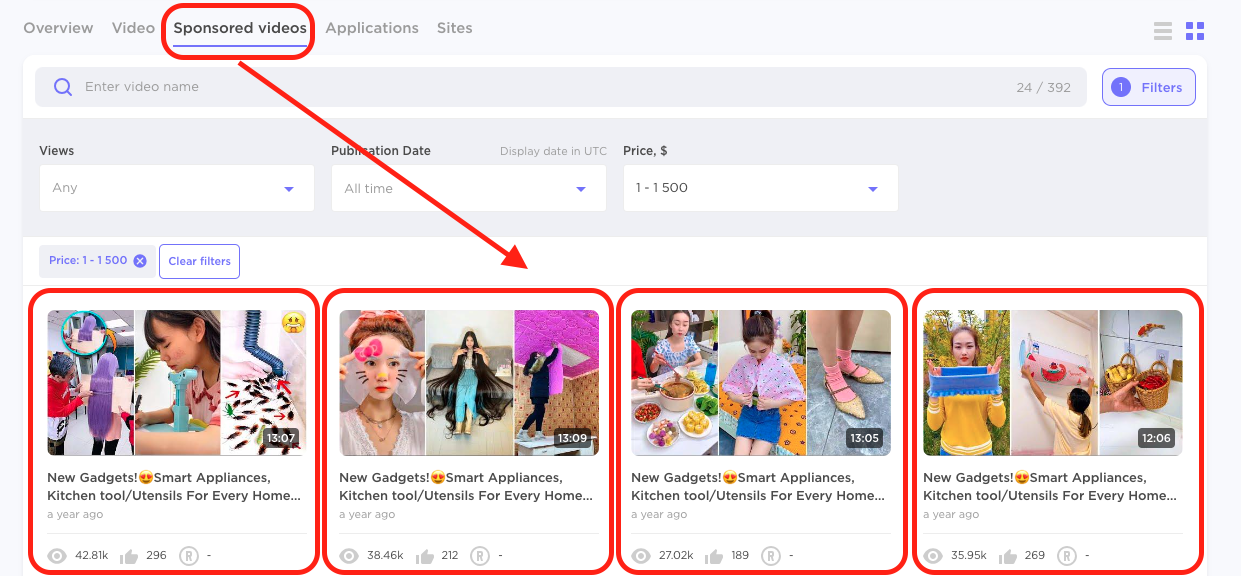
Task: Open the Price range dropdown
Action: [x=760, y=188]
